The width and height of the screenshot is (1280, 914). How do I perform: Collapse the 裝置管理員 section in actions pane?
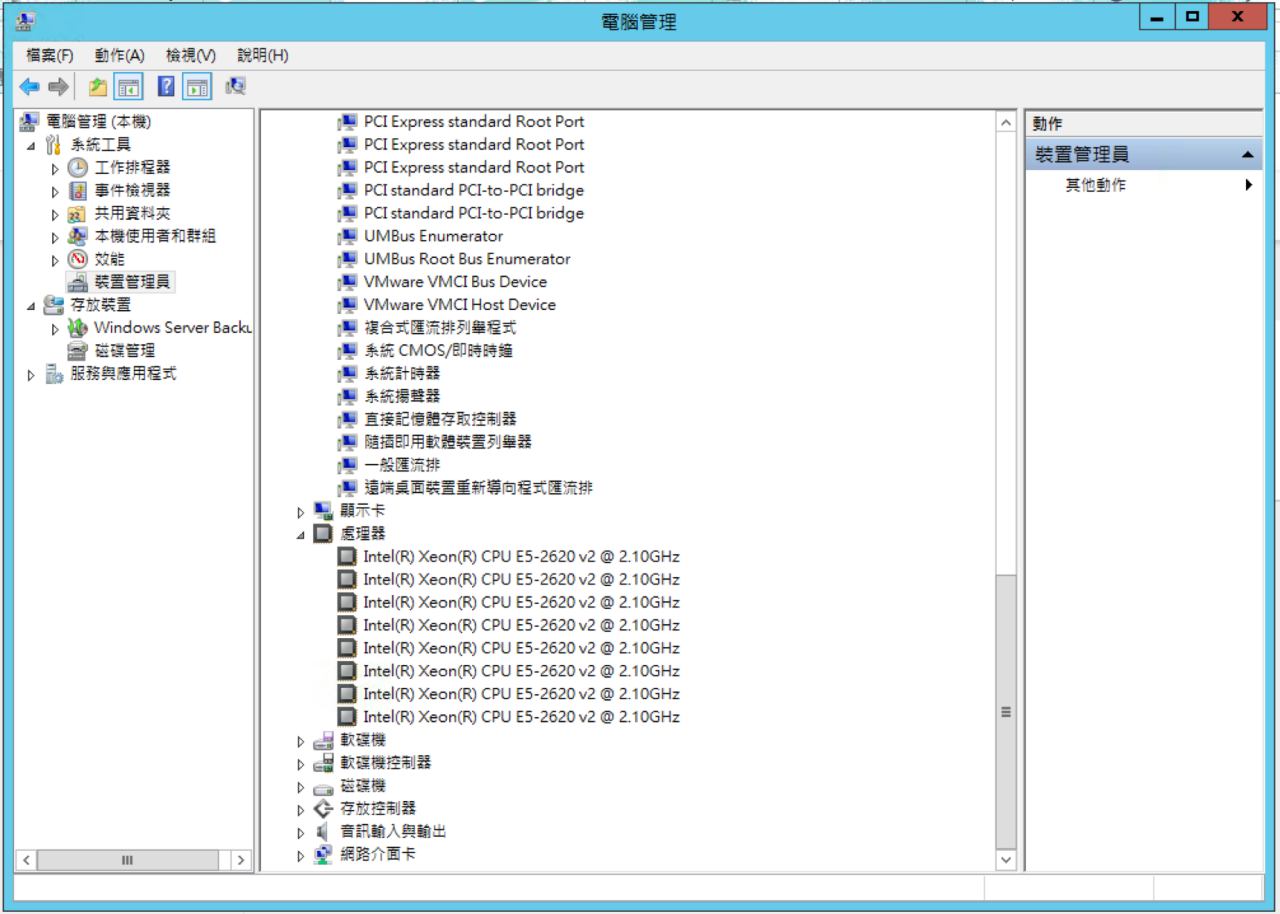(1246, 155)
